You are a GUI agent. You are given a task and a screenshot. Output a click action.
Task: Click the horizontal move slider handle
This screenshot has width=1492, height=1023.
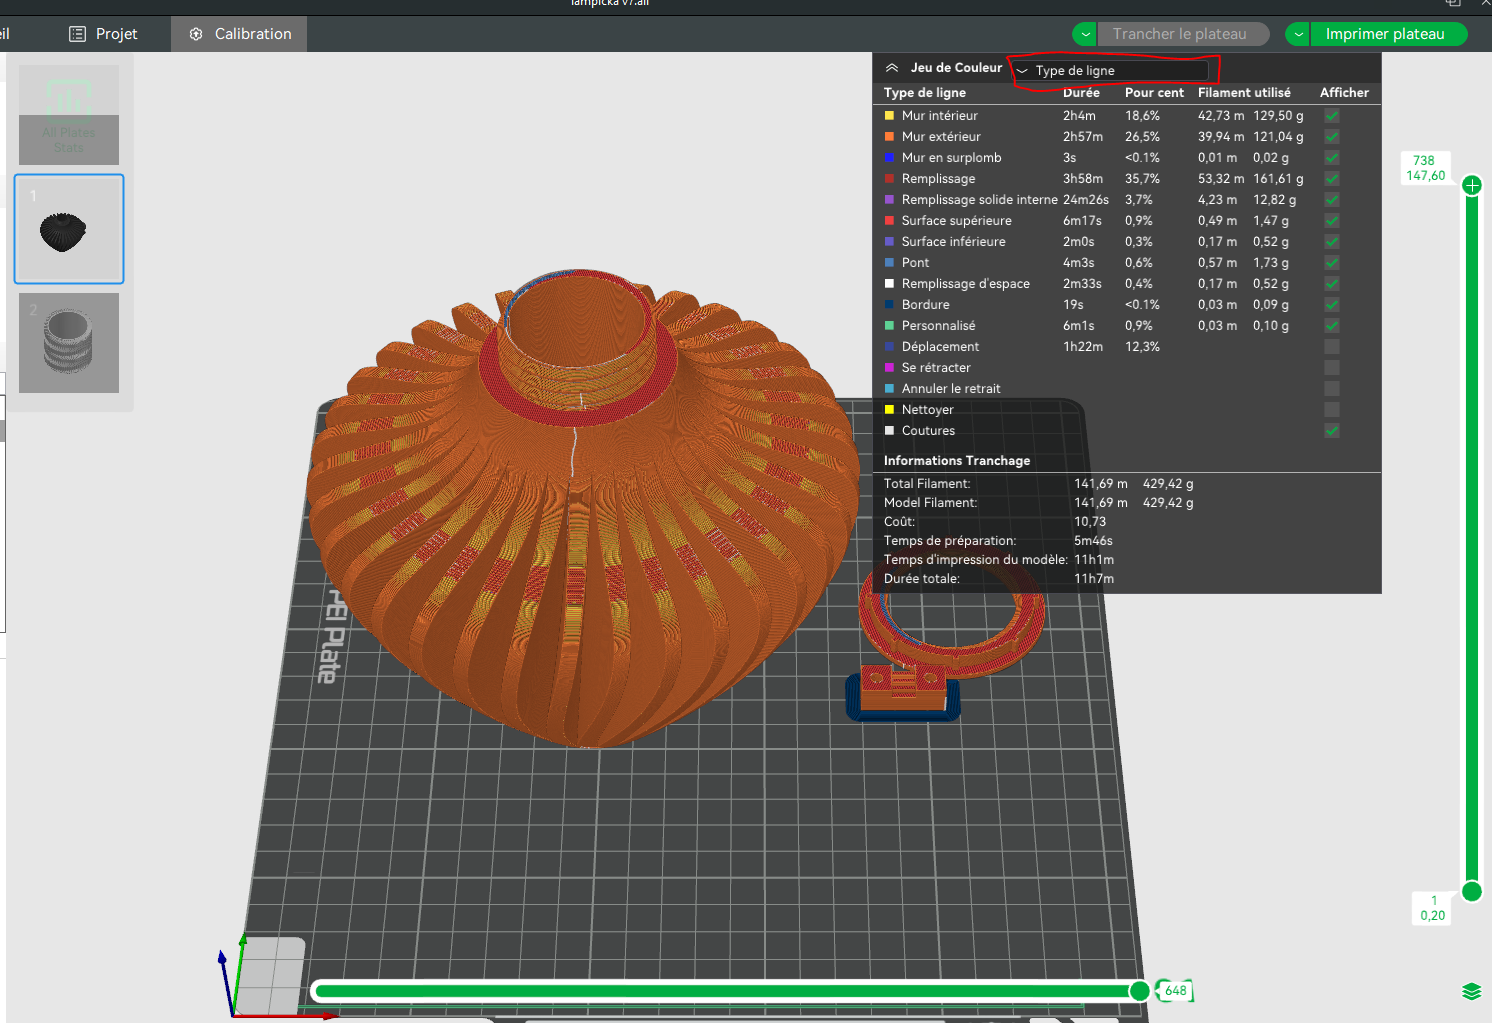1139,991
